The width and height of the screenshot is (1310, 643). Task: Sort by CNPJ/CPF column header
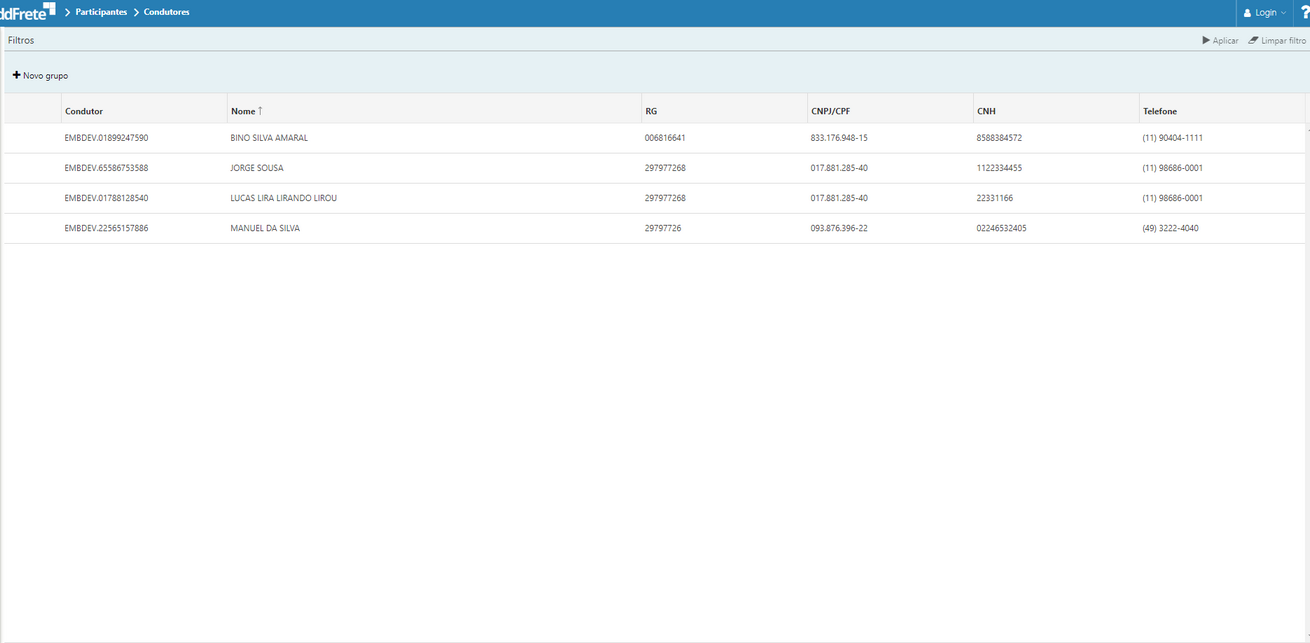[x=830, y=111]
